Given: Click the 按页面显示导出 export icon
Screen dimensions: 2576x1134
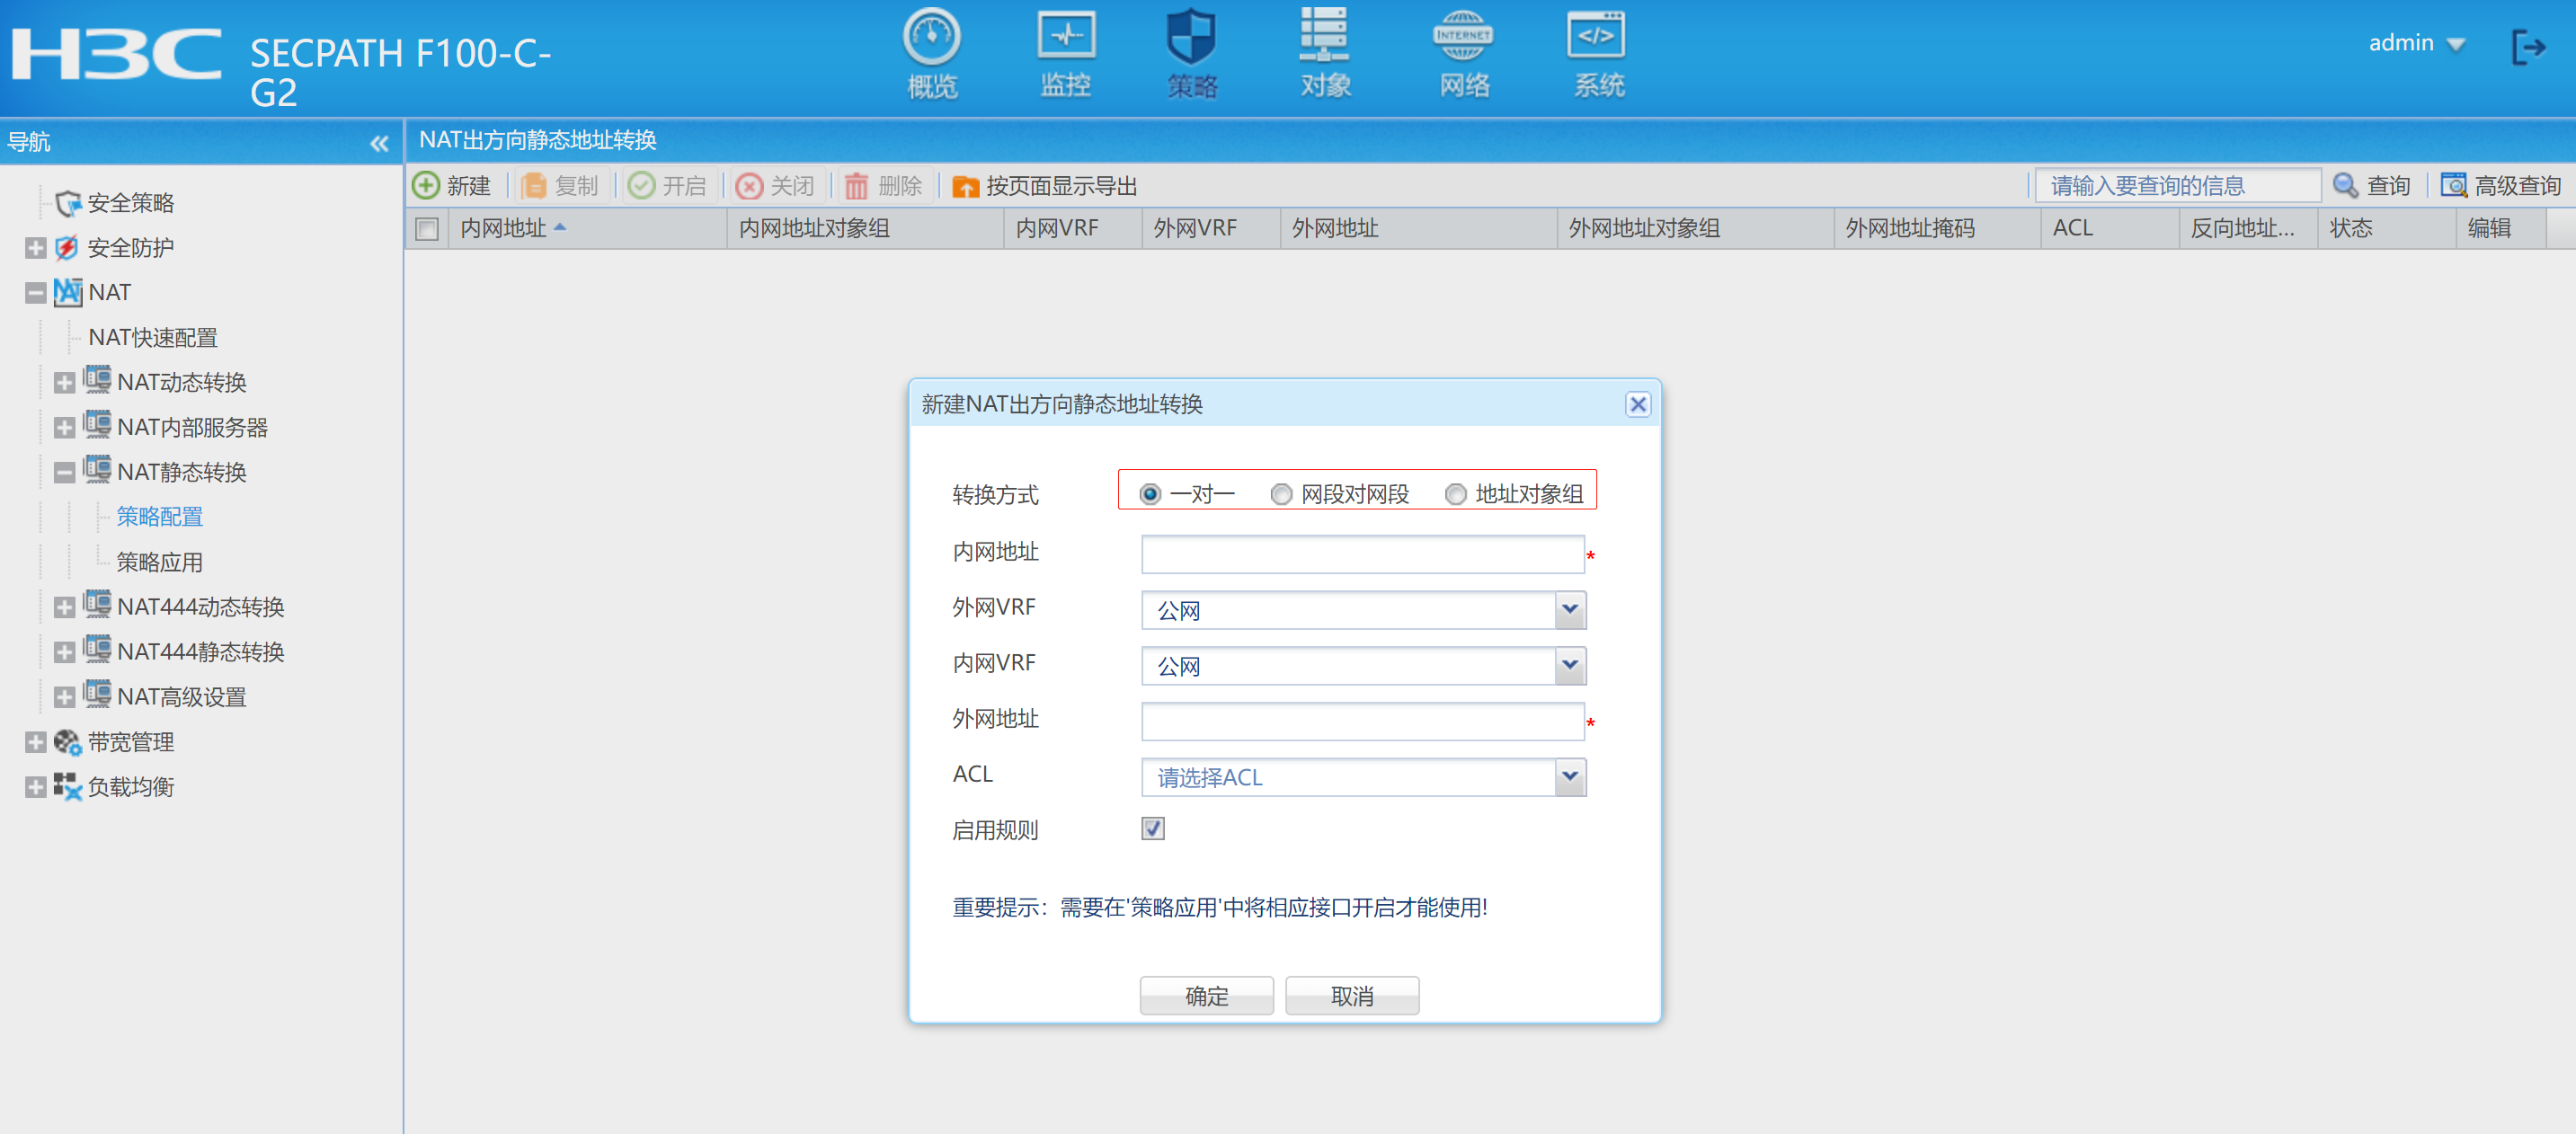Looking at the screenshot, I should (965, 186).
